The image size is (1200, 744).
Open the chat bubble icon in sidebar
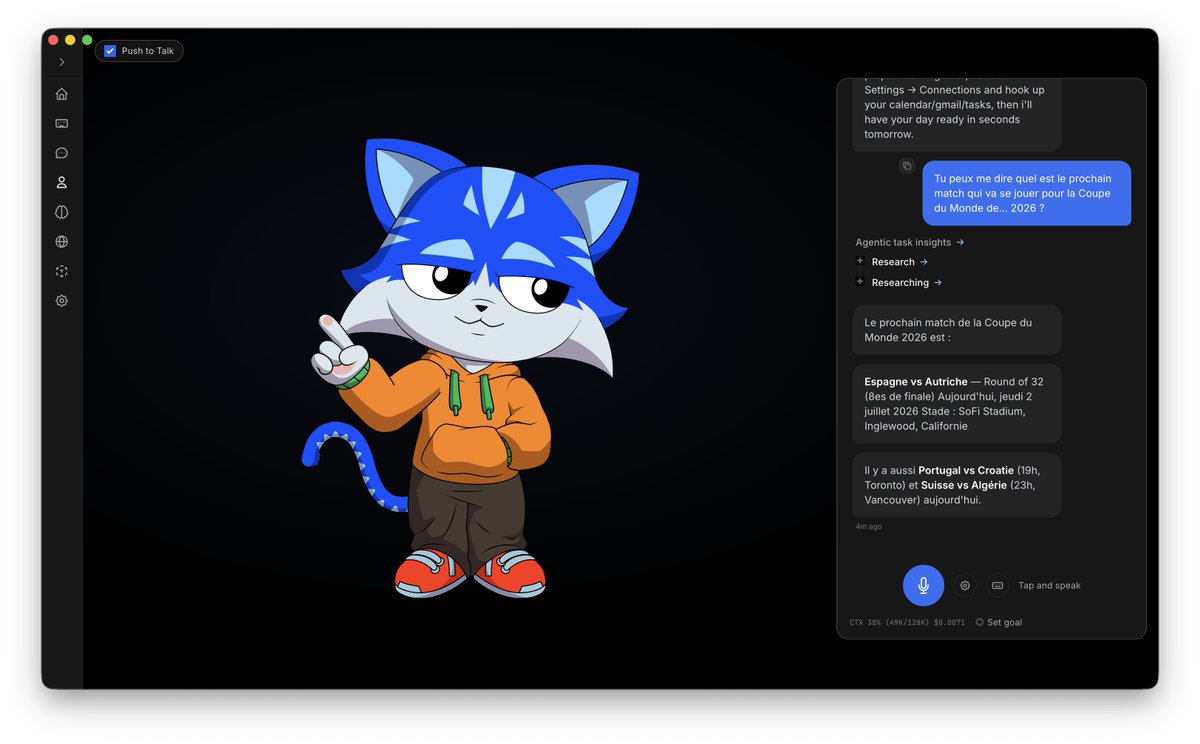(62, 153)
